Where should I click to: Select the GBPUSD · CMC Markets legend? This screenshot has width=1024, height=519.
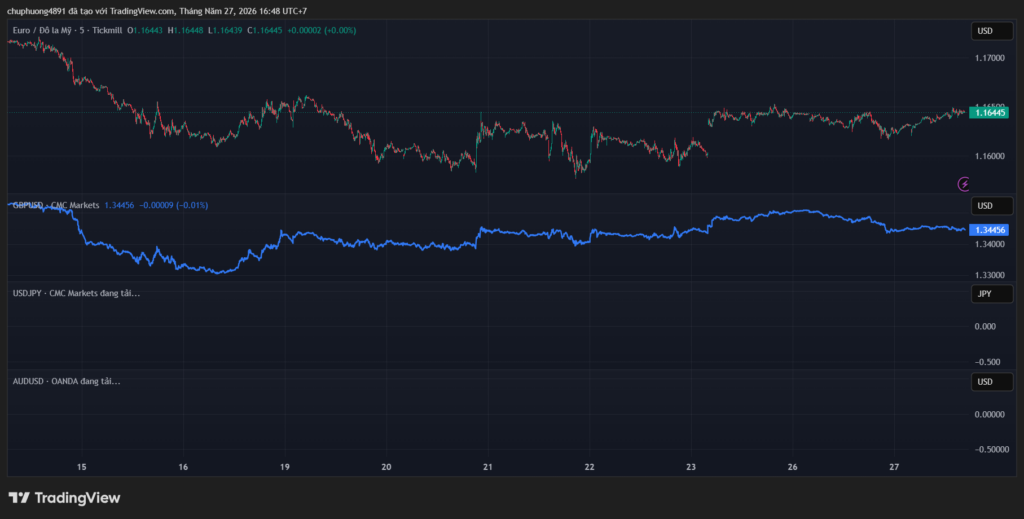56,205
